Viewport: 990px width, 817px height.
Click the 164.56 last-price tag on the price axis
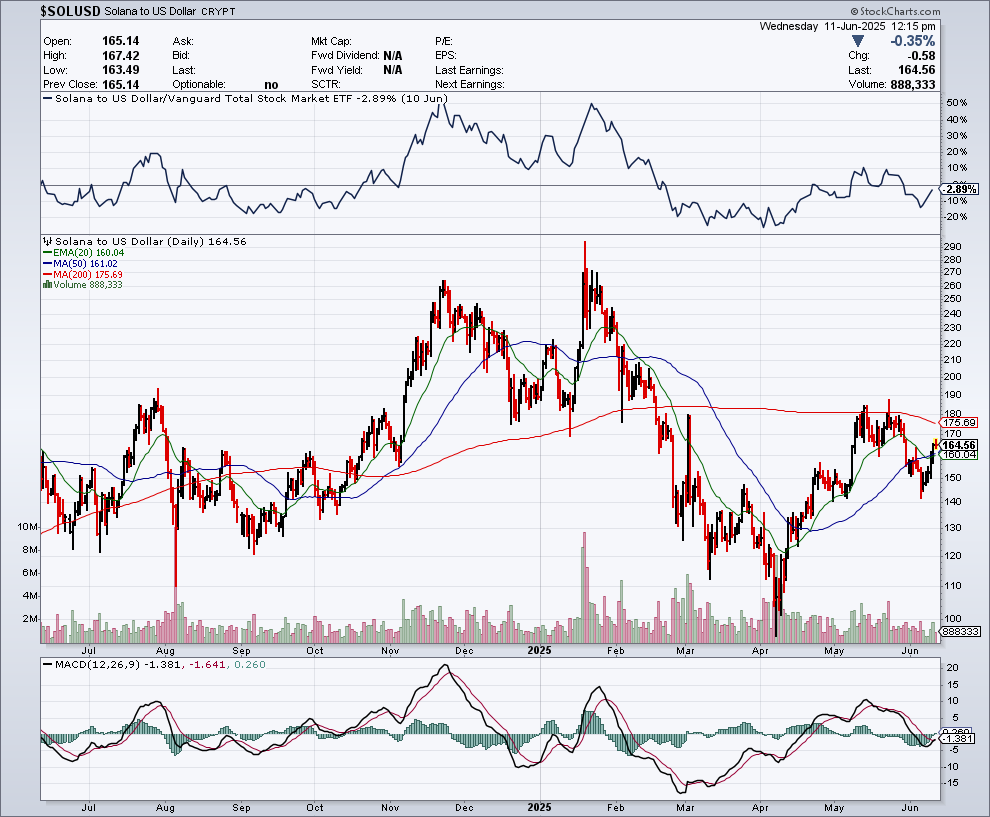point(960,445)
